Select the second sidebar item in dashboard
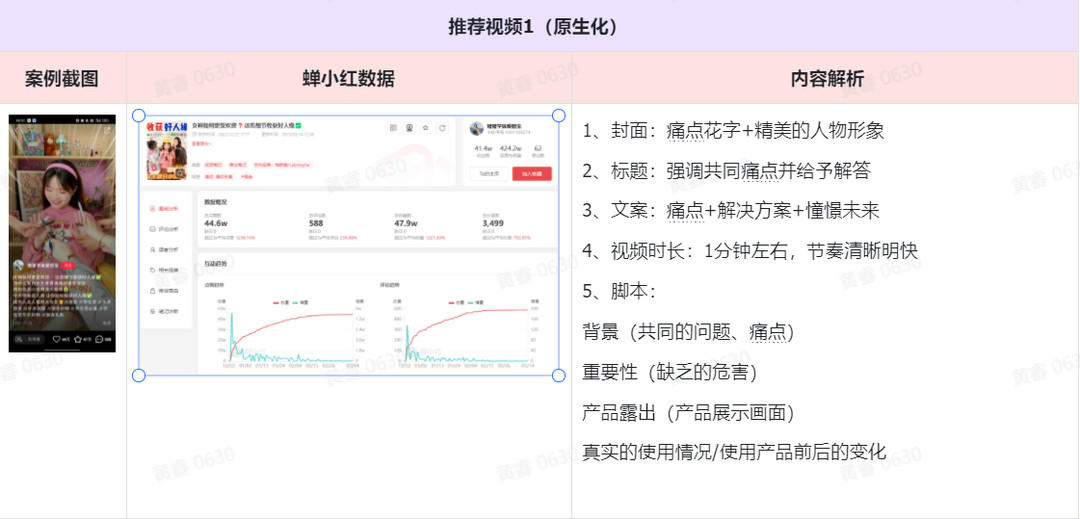Screen dimensions: 1080x519 (165, 229)
